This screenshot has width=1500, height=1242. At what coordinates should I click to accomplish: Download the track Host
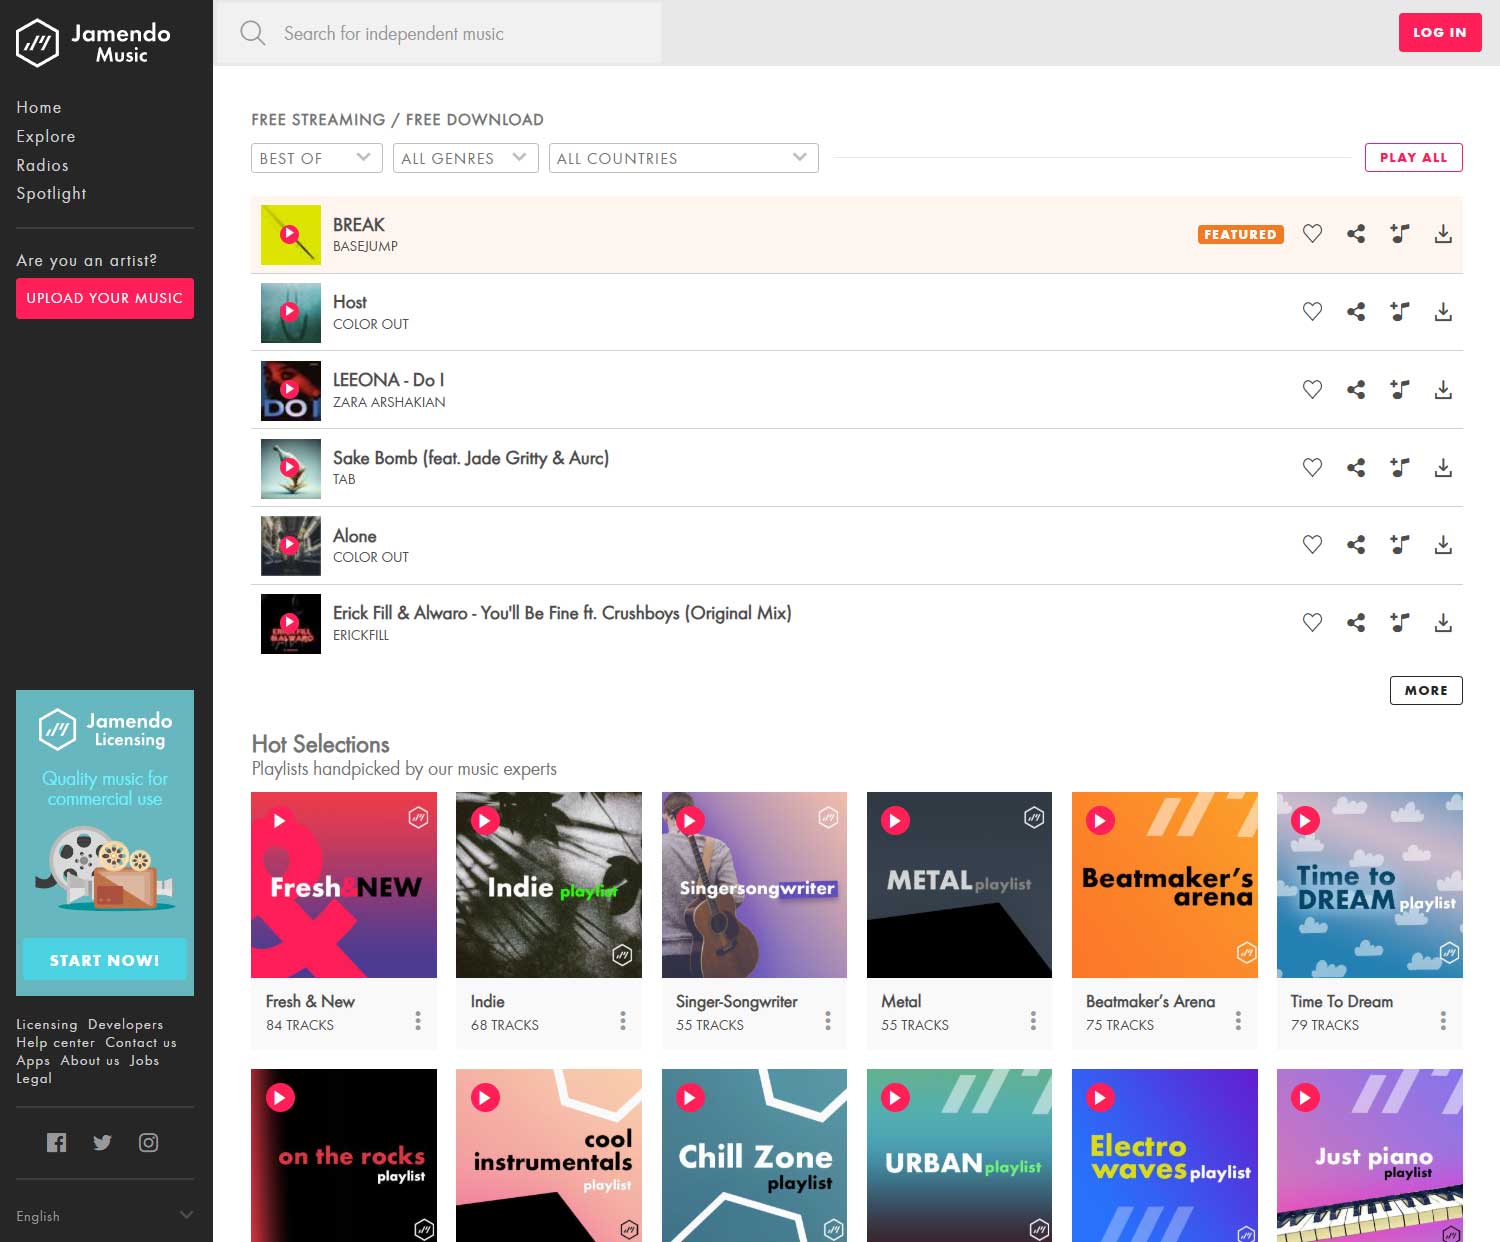[1443, 312]
